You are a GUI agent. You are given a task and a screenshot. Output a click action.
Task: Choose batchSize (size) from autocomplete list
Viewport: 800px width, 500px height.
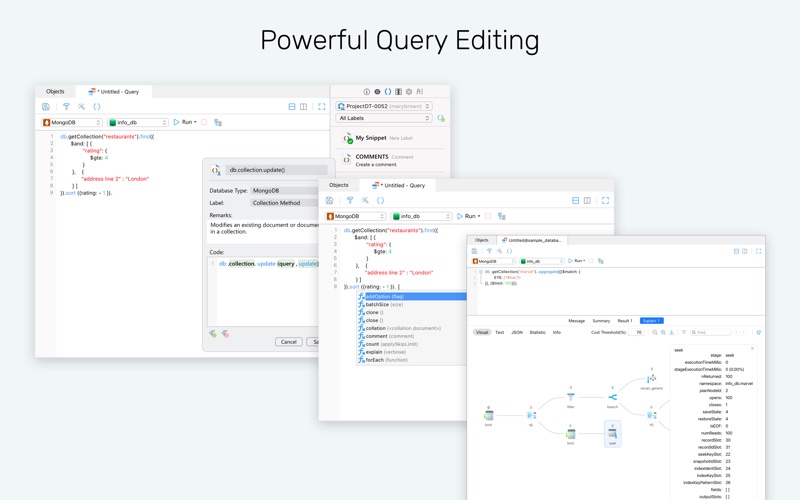(412, 305)
